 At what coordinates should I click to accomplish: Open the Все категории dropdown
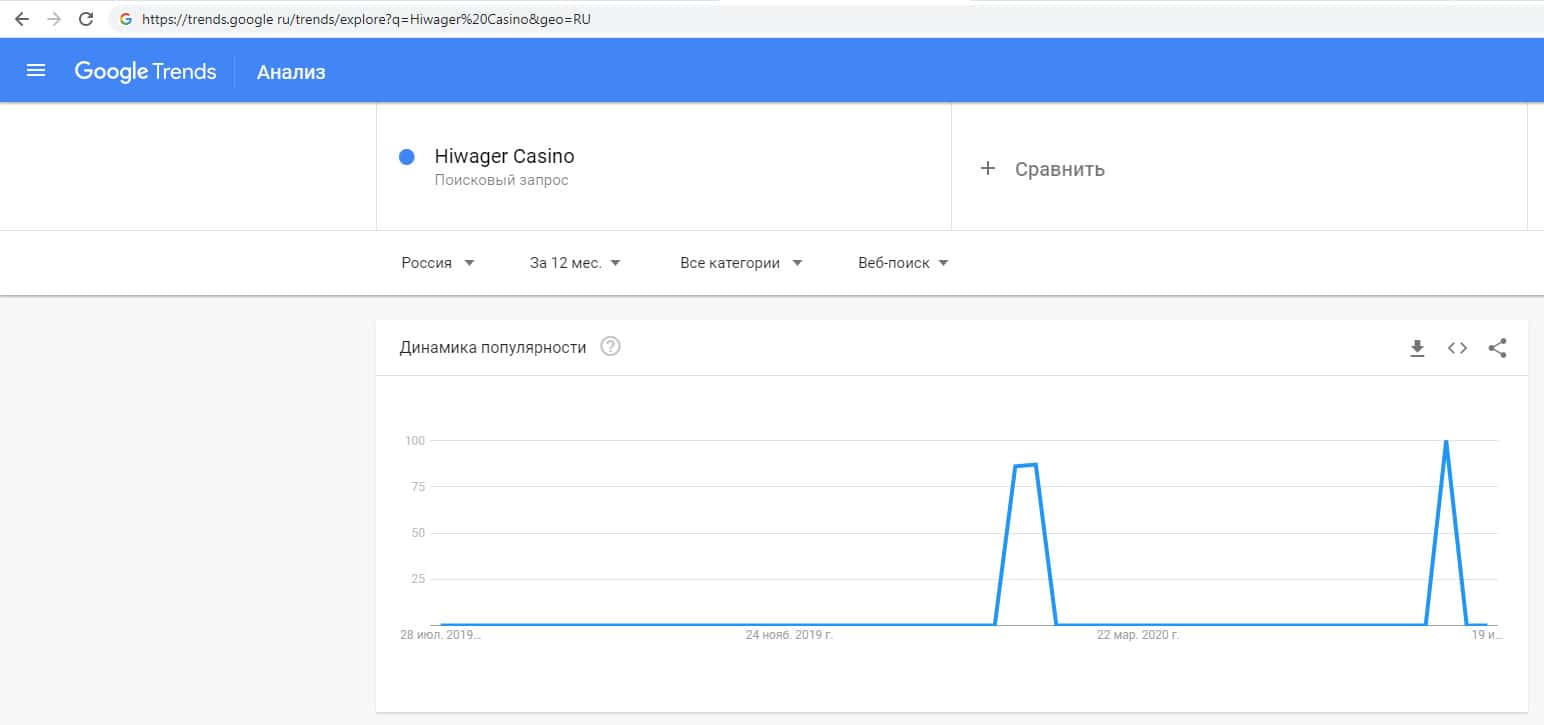click(x=741, y=263)
